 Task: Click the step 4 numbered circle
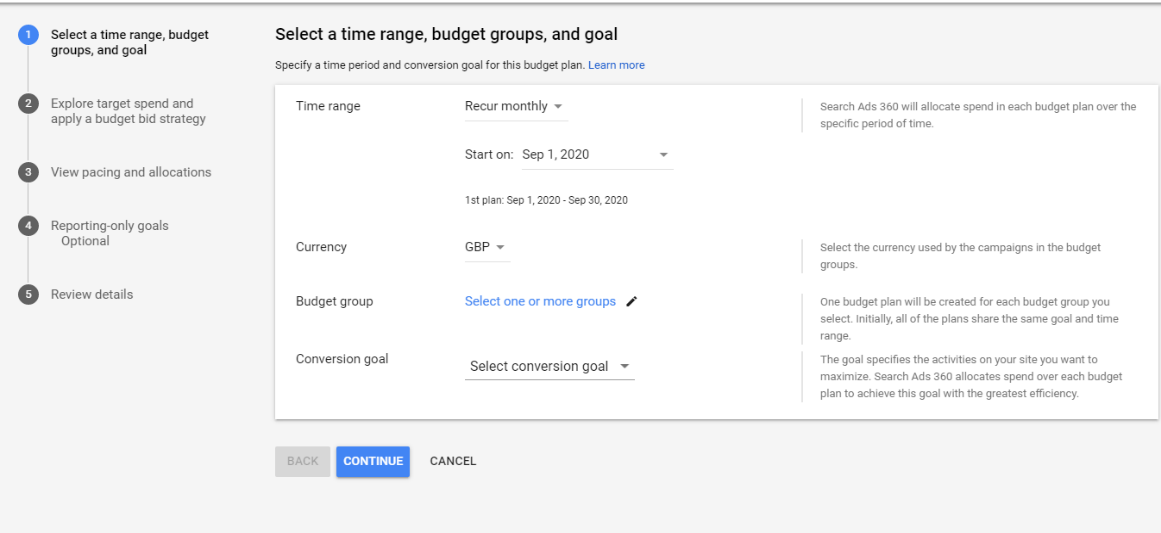click(28, 226)
